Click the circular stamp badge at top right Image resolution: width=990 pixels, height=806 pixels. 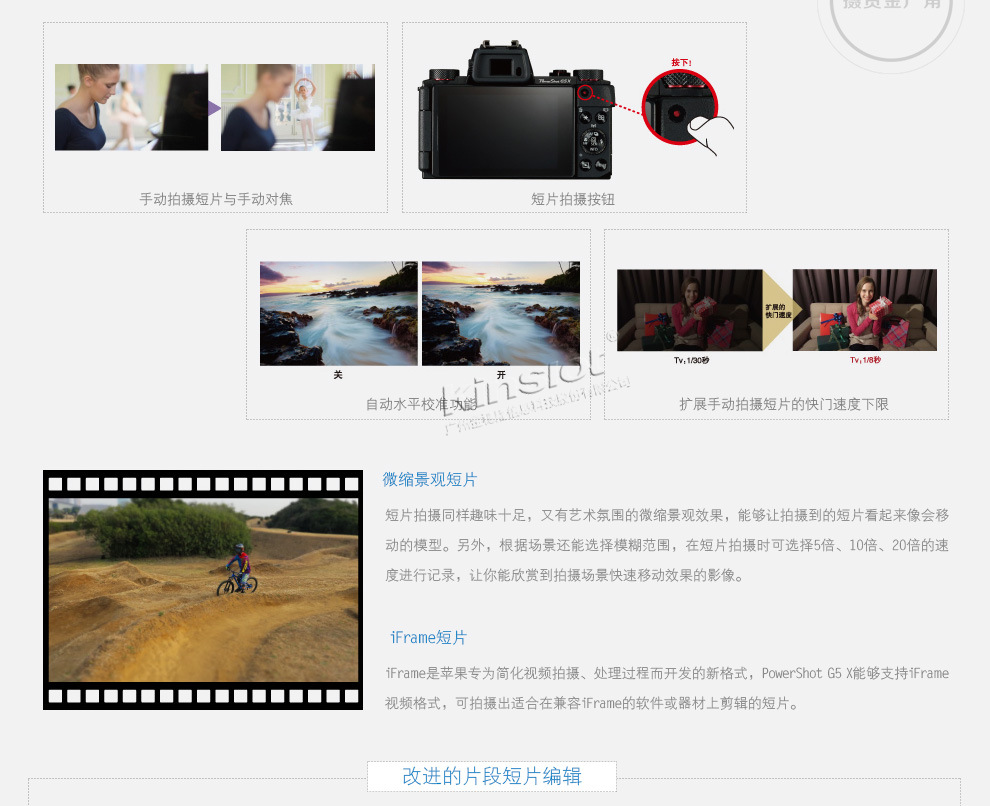(x=892, y=22)
